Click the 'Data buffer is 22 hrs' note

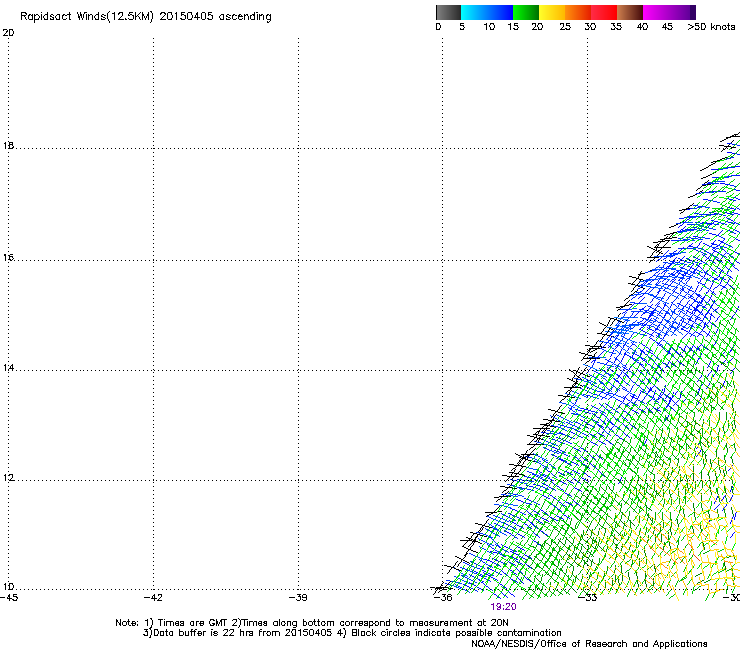pos(238,633)
